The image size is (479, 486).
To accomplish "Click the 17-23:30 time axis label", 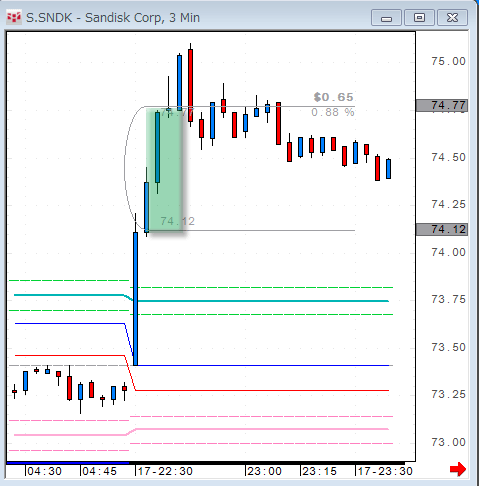I will click(x=385, y=471).
